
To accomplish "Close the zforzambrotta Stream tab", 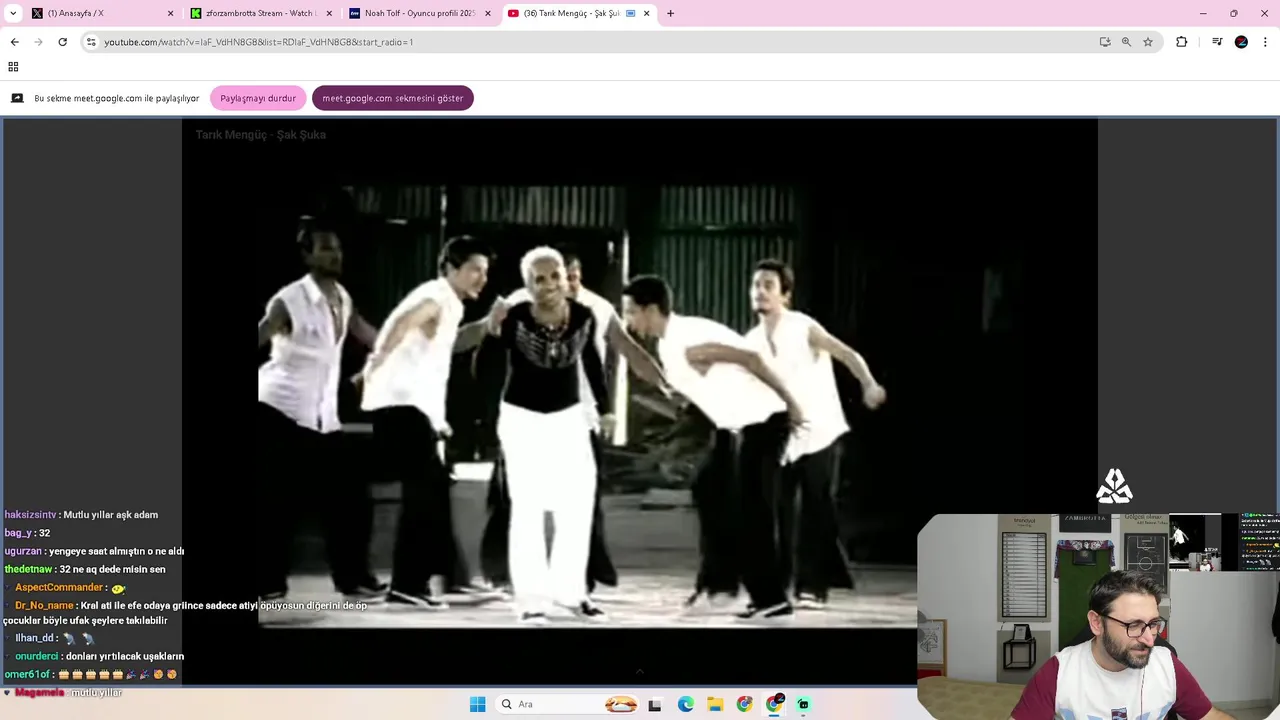I will tap(329, 13).
